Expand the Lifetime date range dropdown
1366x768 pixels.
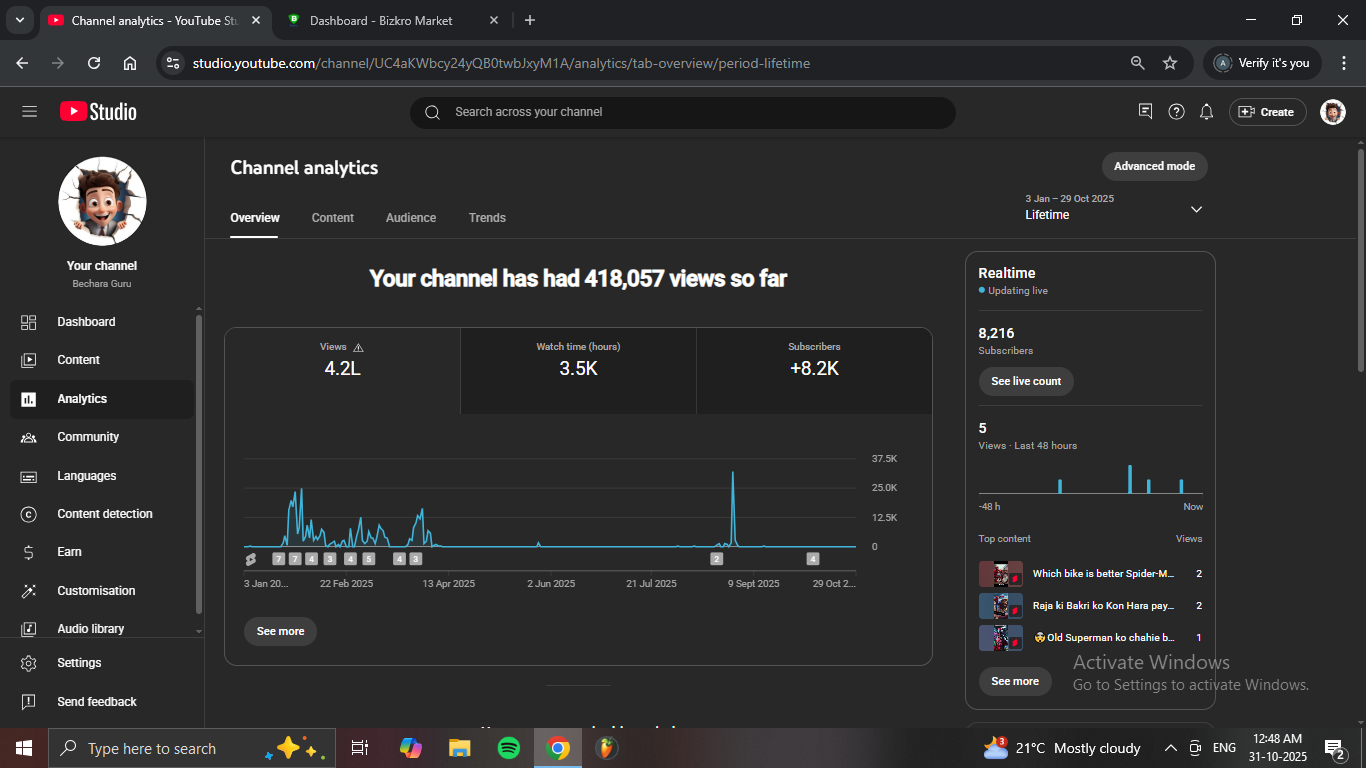1196,209
